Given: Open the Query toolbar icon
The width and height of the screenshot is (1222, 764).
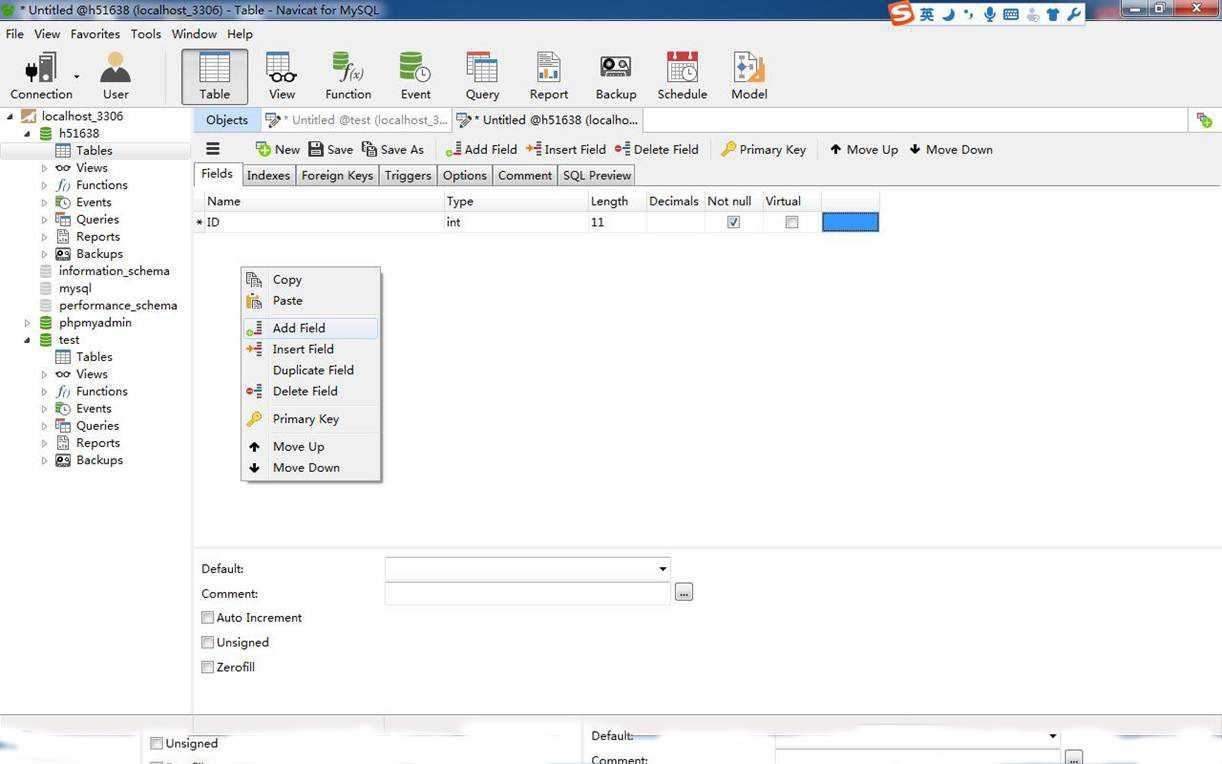Looking at the screenshot, I should tap(482, 77).
